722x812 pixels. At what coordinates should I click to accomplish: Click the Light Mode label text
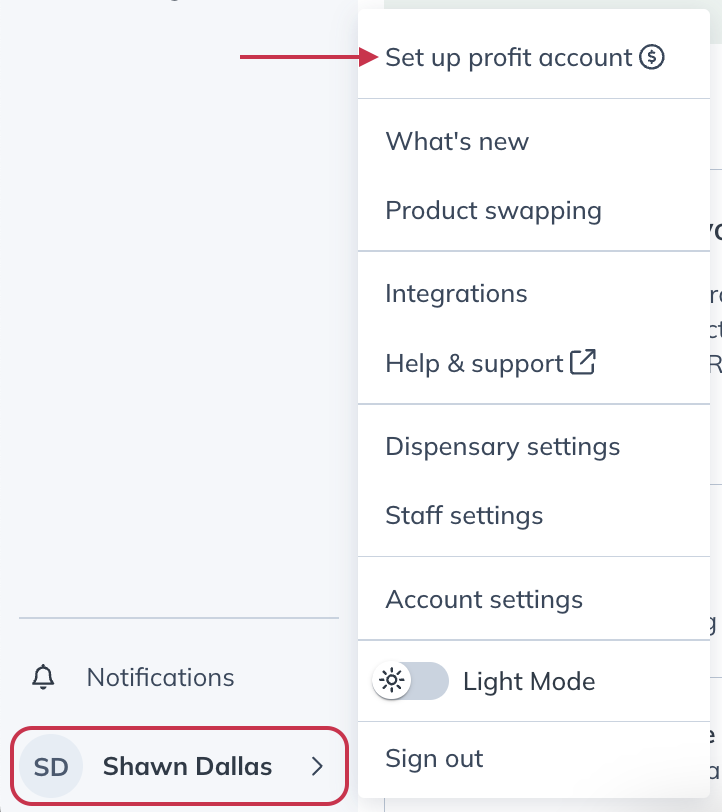tap(529, 682)
